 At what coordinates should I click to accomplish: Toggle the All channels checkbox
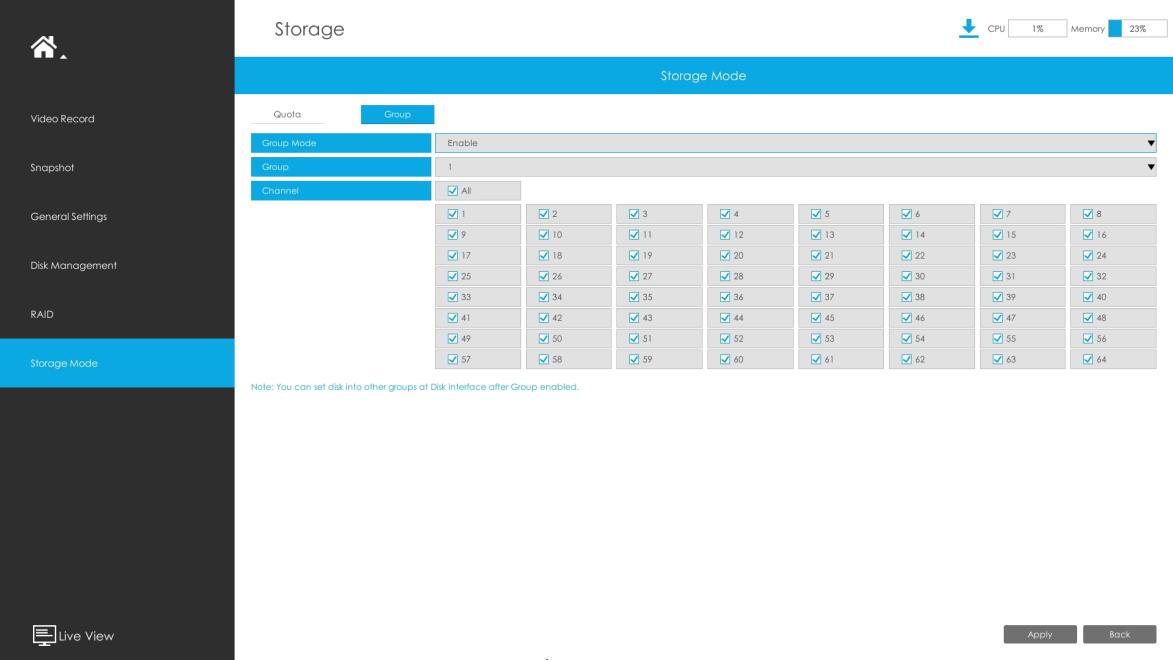(x=453, y=191)
